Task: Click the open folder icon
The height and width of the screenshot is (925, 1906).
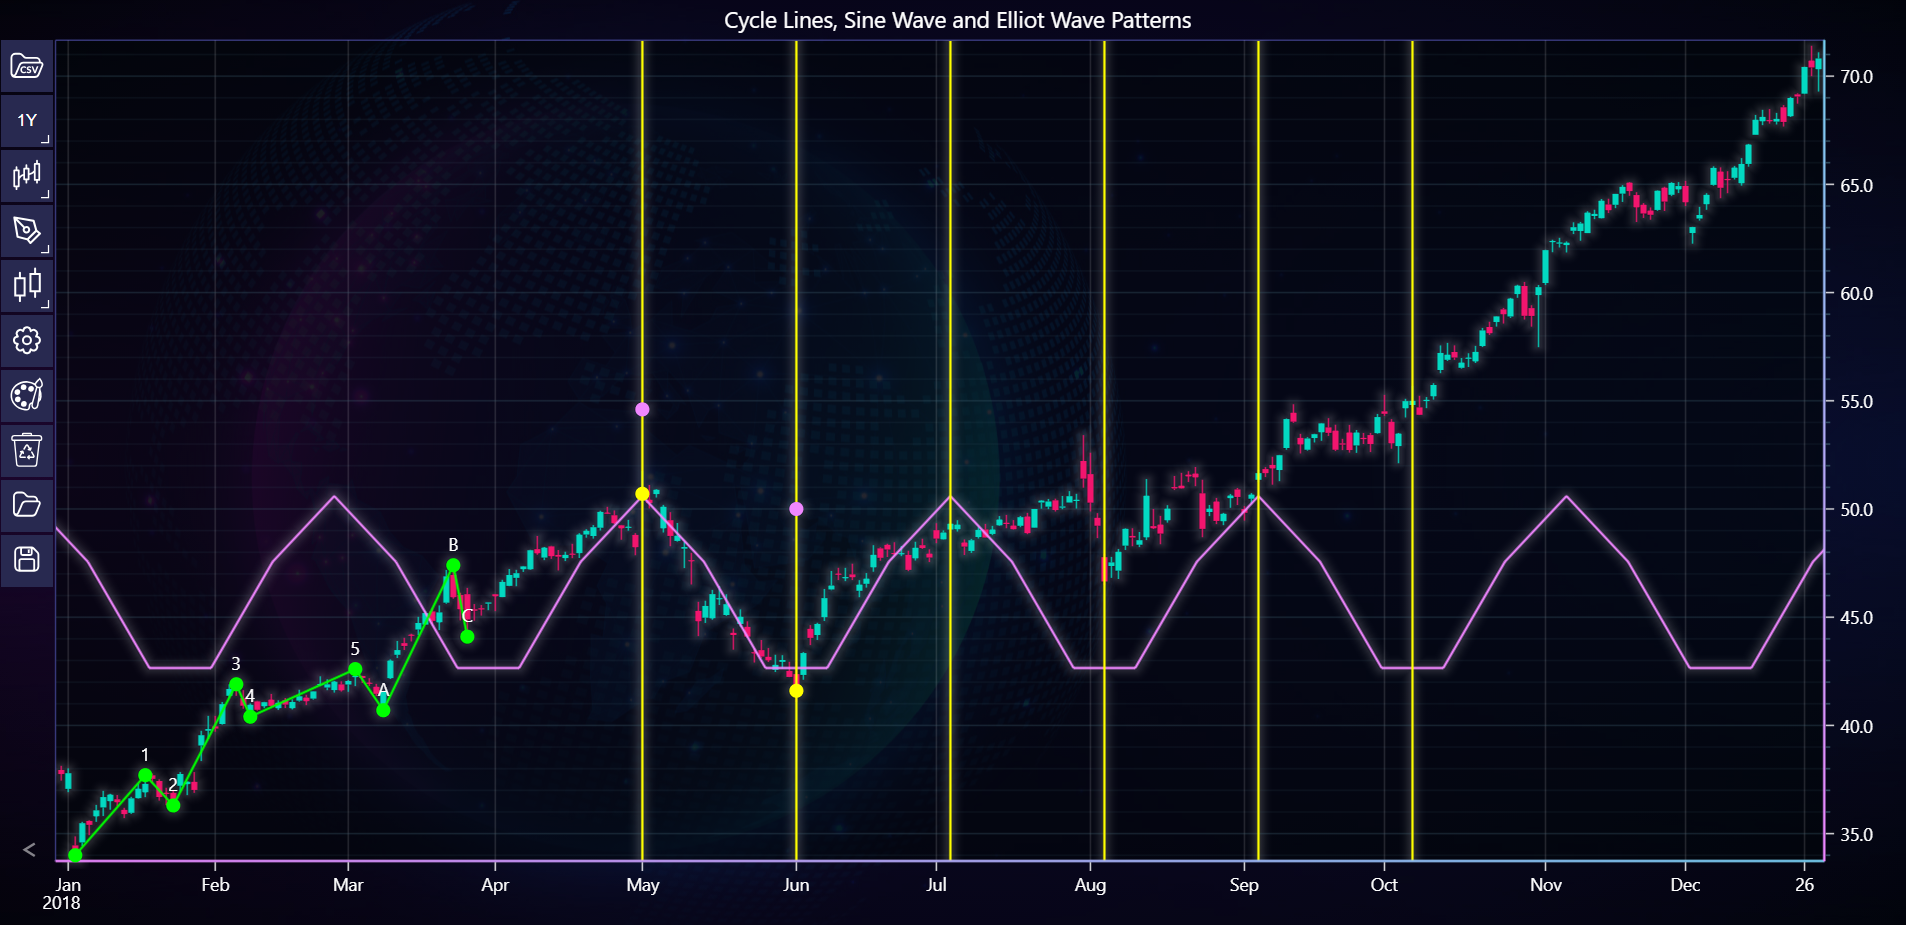Action: [27, 505]
